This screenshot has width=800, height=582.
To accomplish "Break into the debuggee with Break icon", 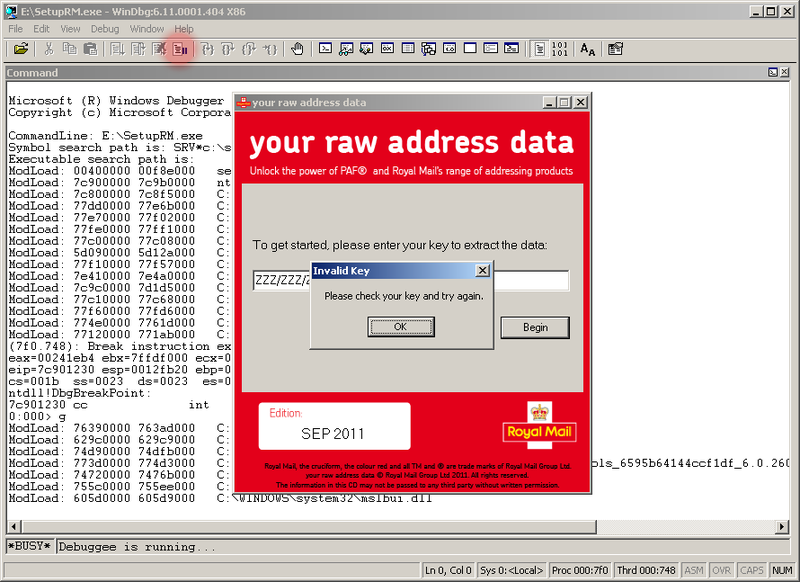I will coord(180,49).
